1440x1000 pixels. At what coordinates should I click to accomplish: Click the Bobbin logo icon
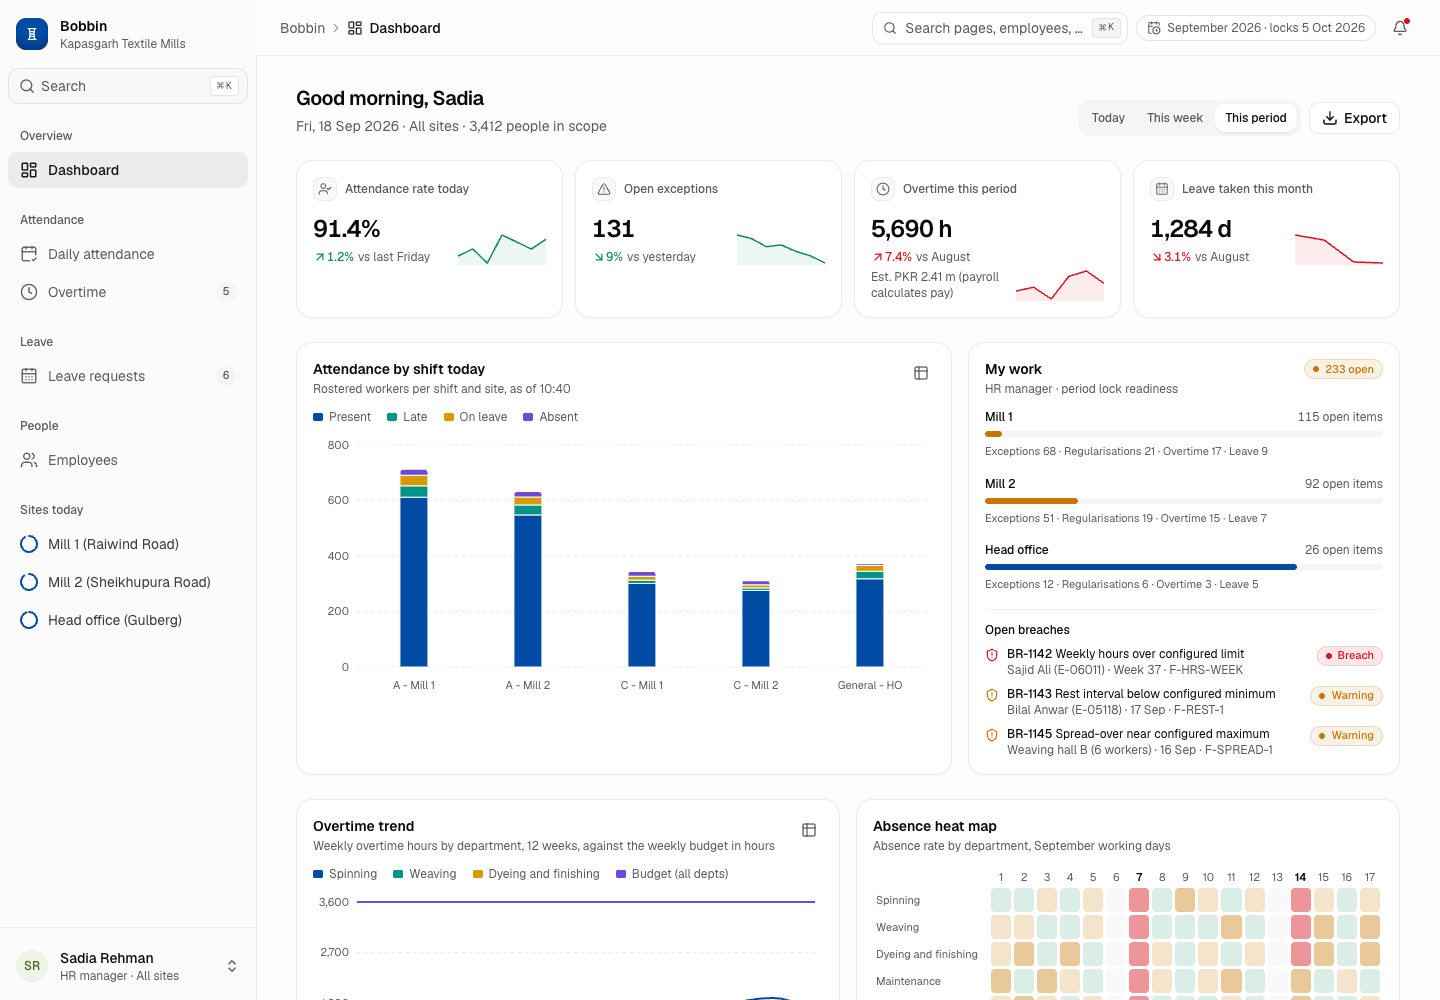32,34
